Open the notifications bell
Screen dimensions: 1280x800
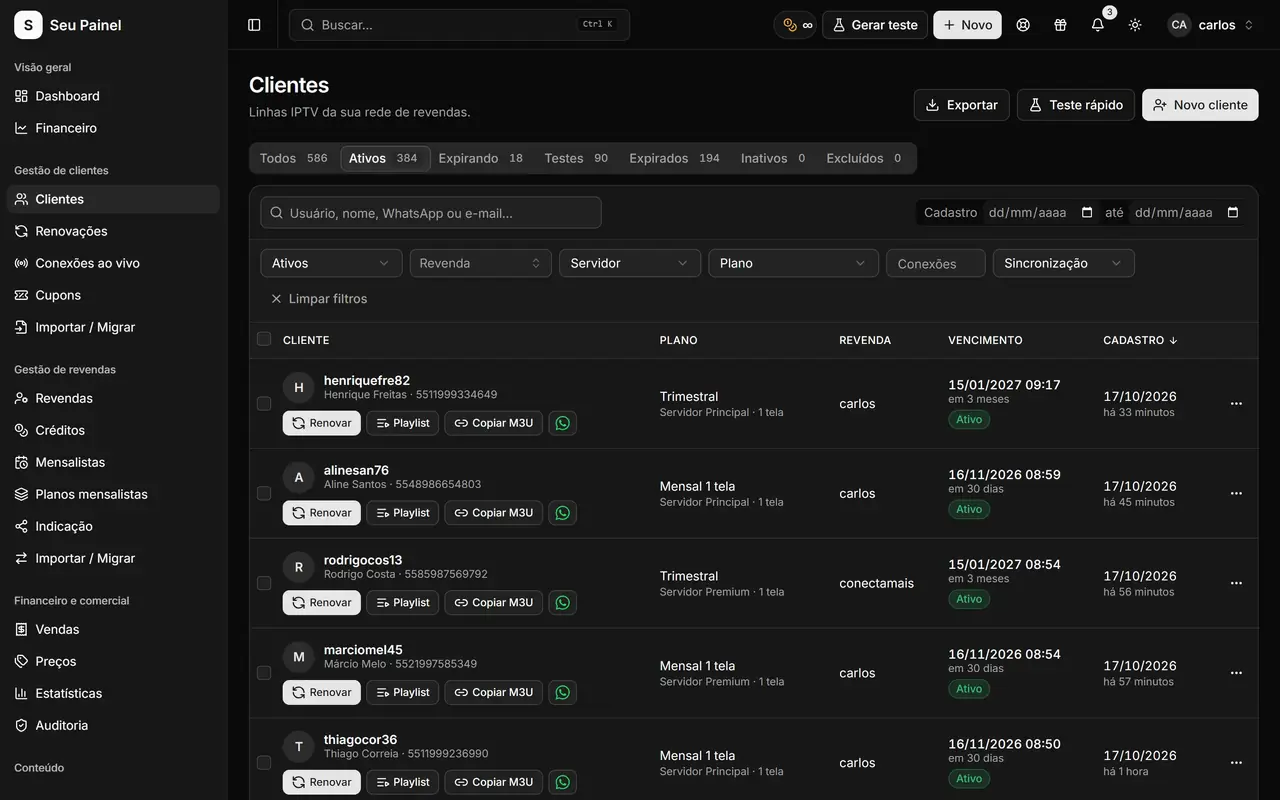click(x=1098, y=25)
